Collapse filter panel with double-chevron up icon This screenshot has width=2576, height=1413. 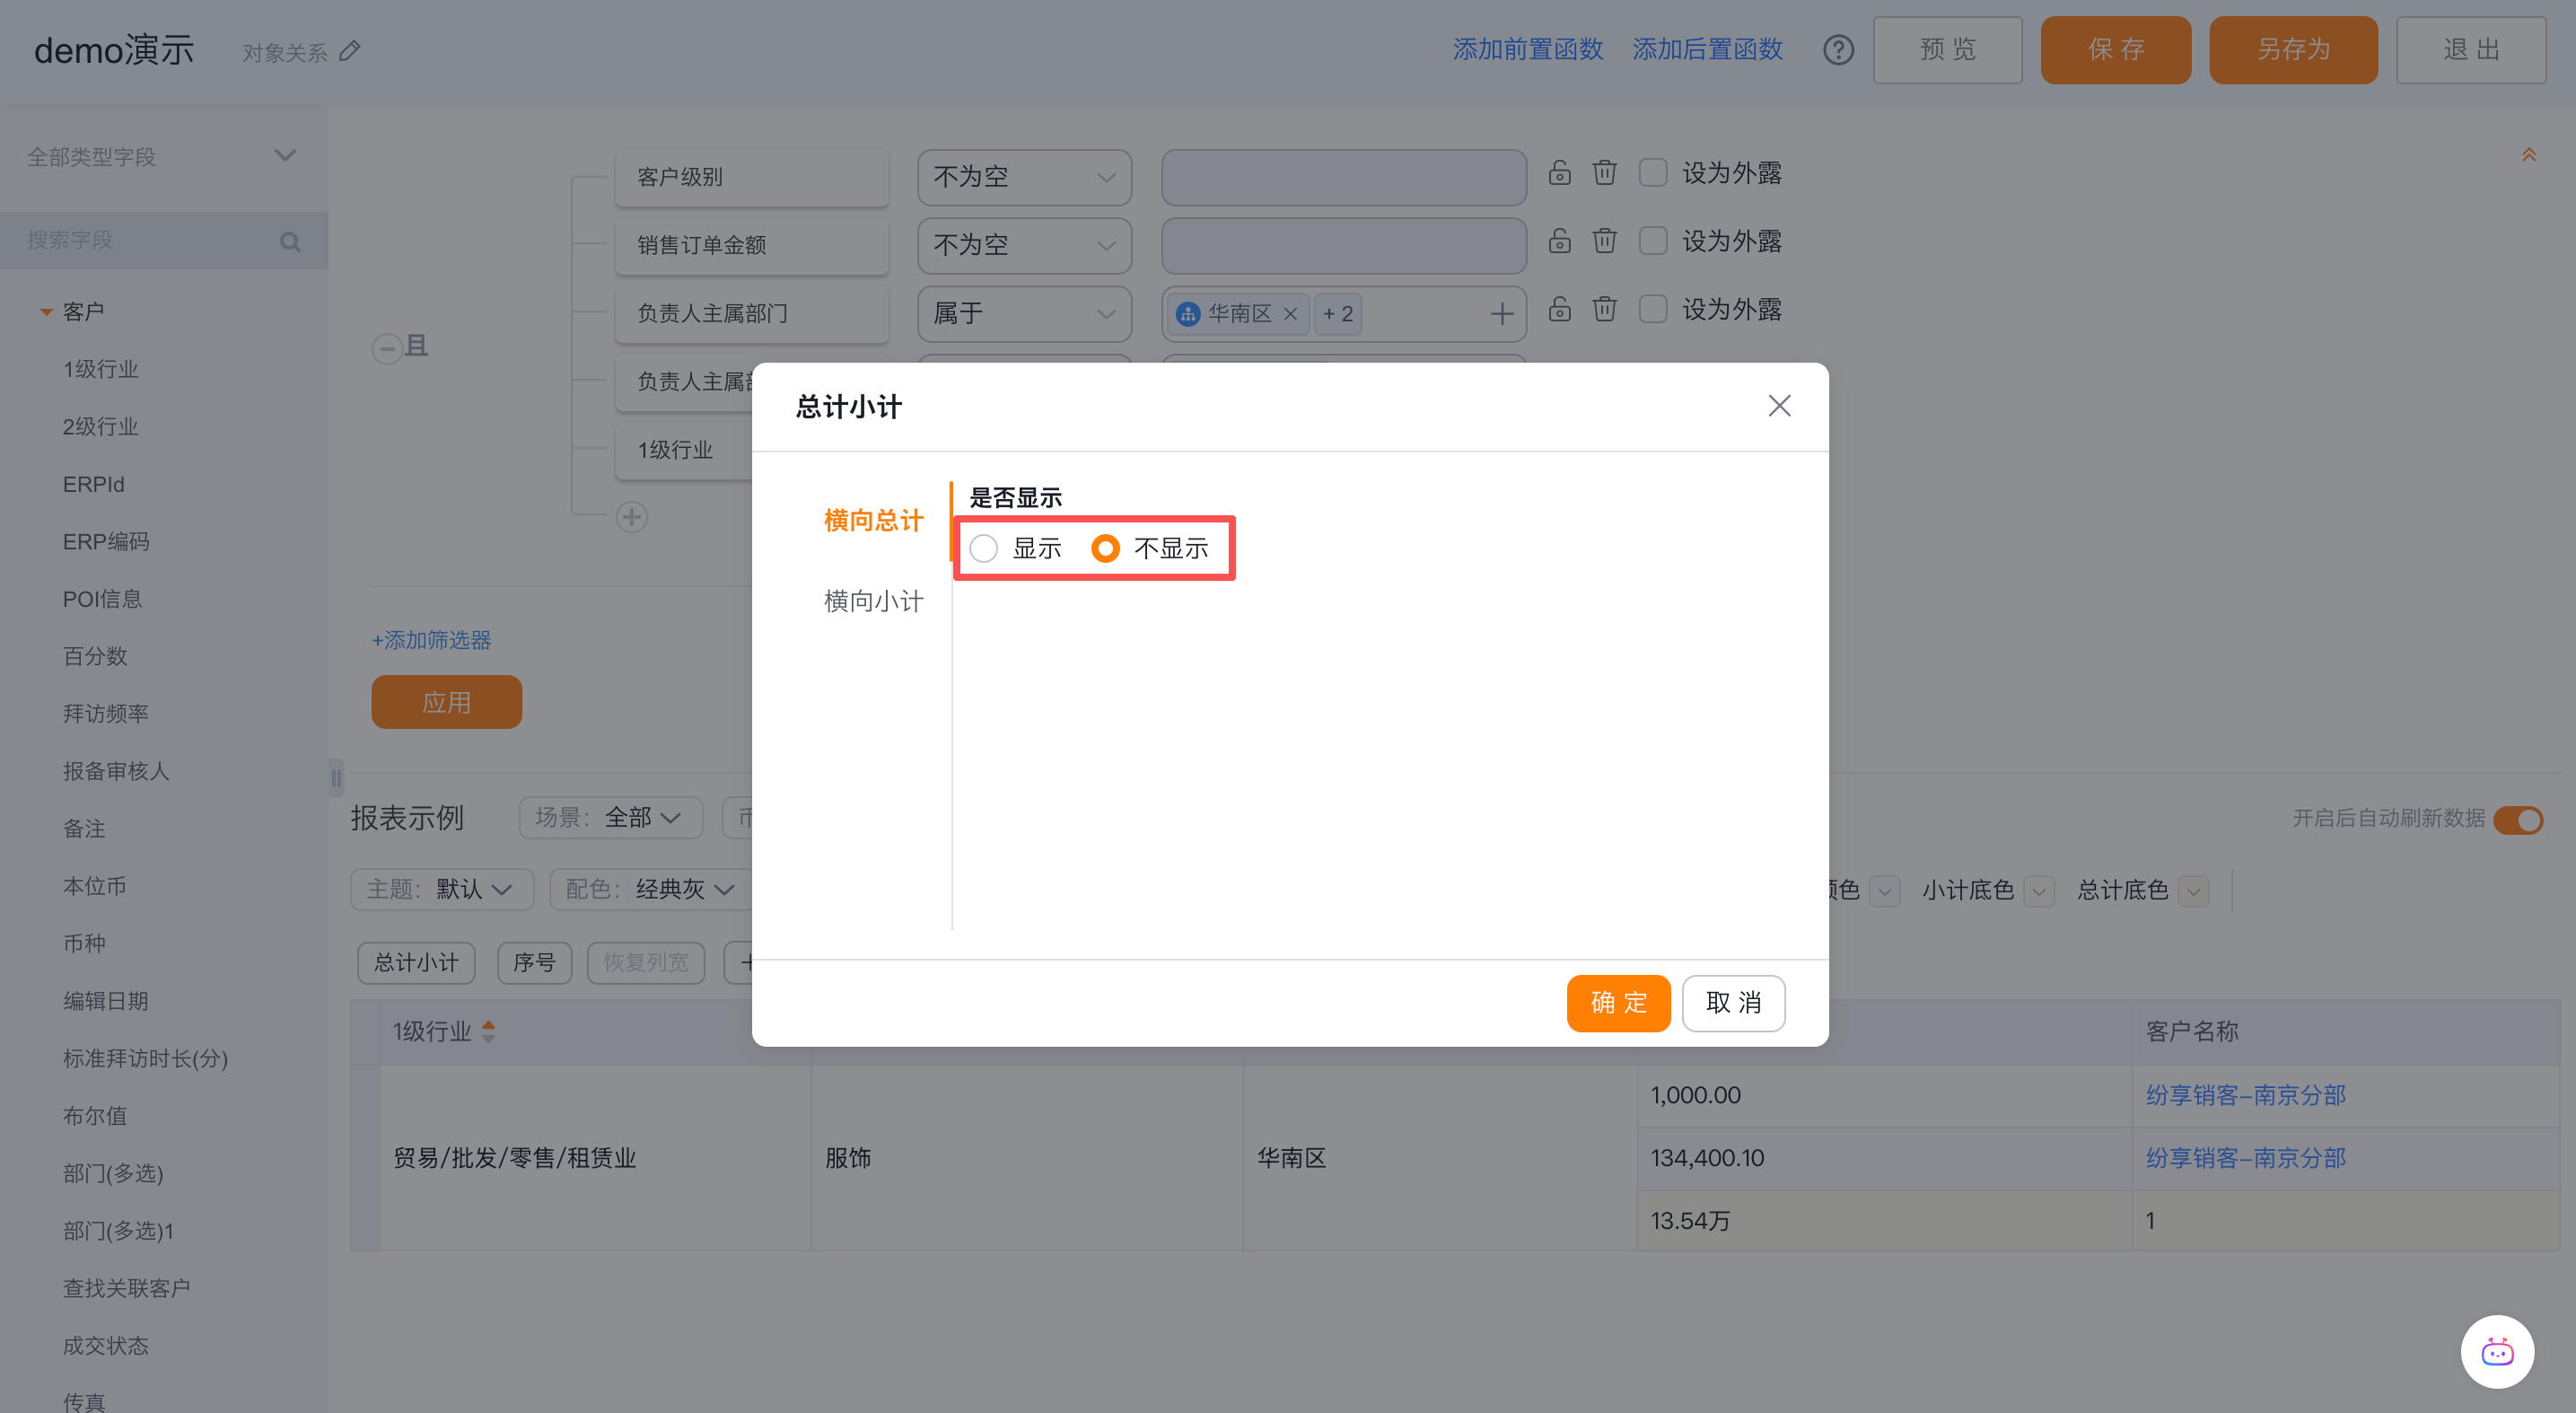point(2528,155)
